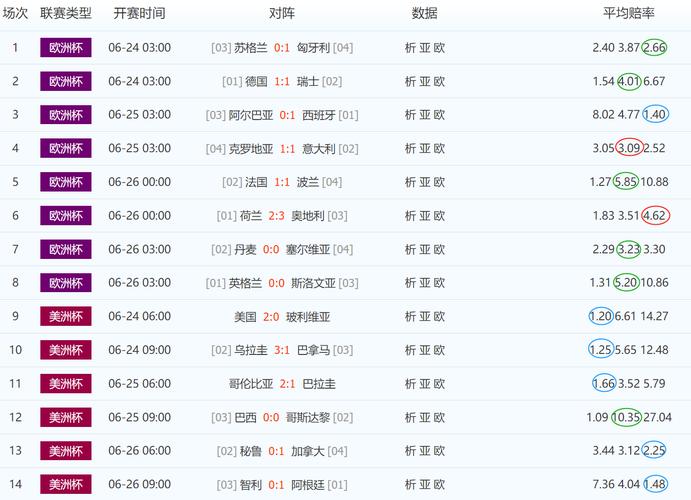Screen dimensions: 691x500
Task: Open 亚 link for 法国 vs 波兰
Action: [x=425, y=182]
